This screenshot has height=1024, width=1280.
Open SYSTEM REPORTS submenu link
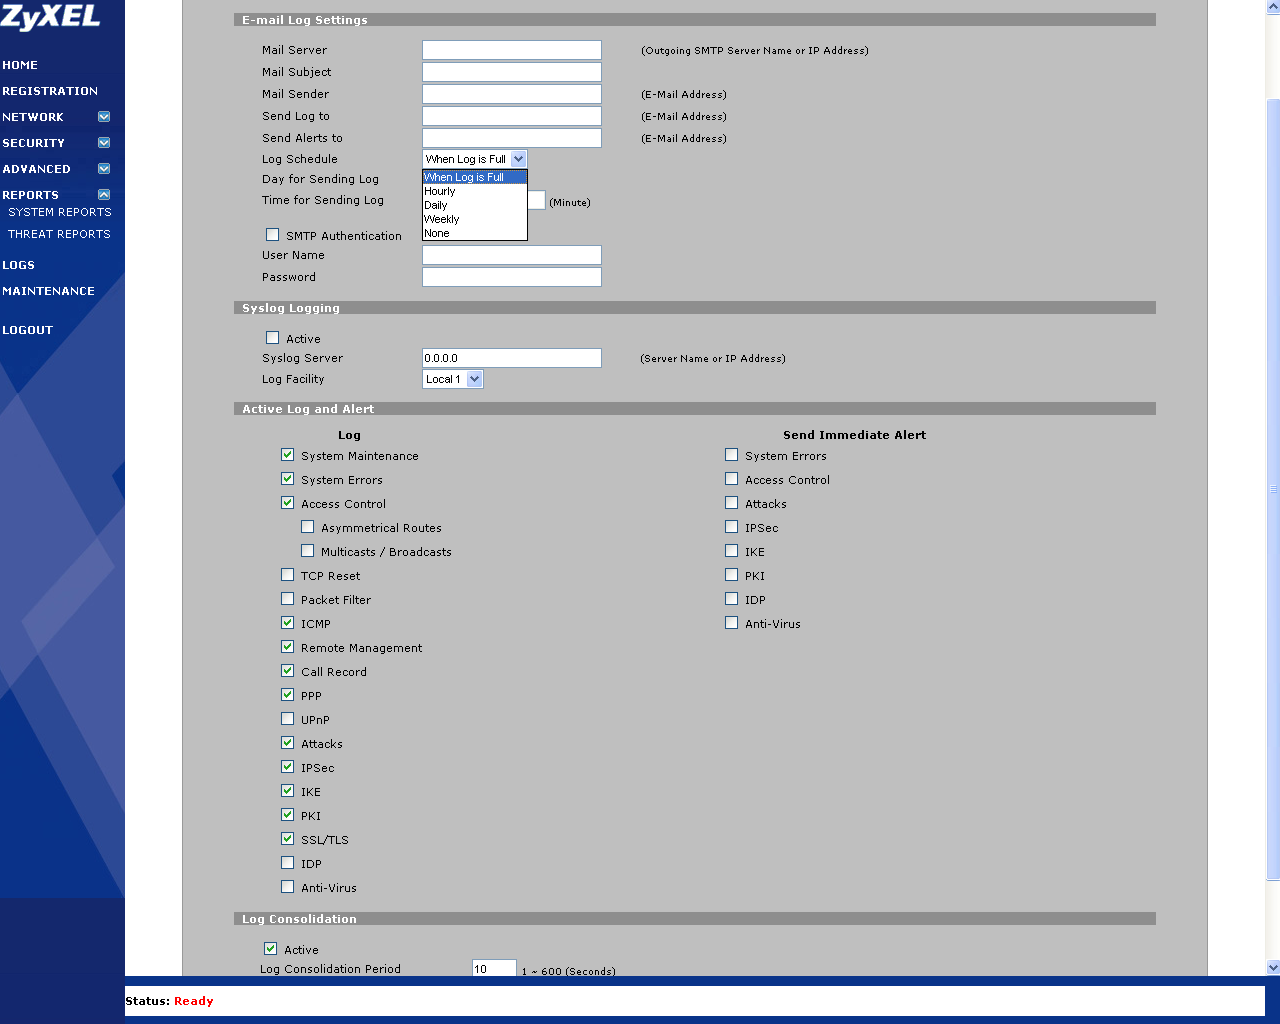60,212
